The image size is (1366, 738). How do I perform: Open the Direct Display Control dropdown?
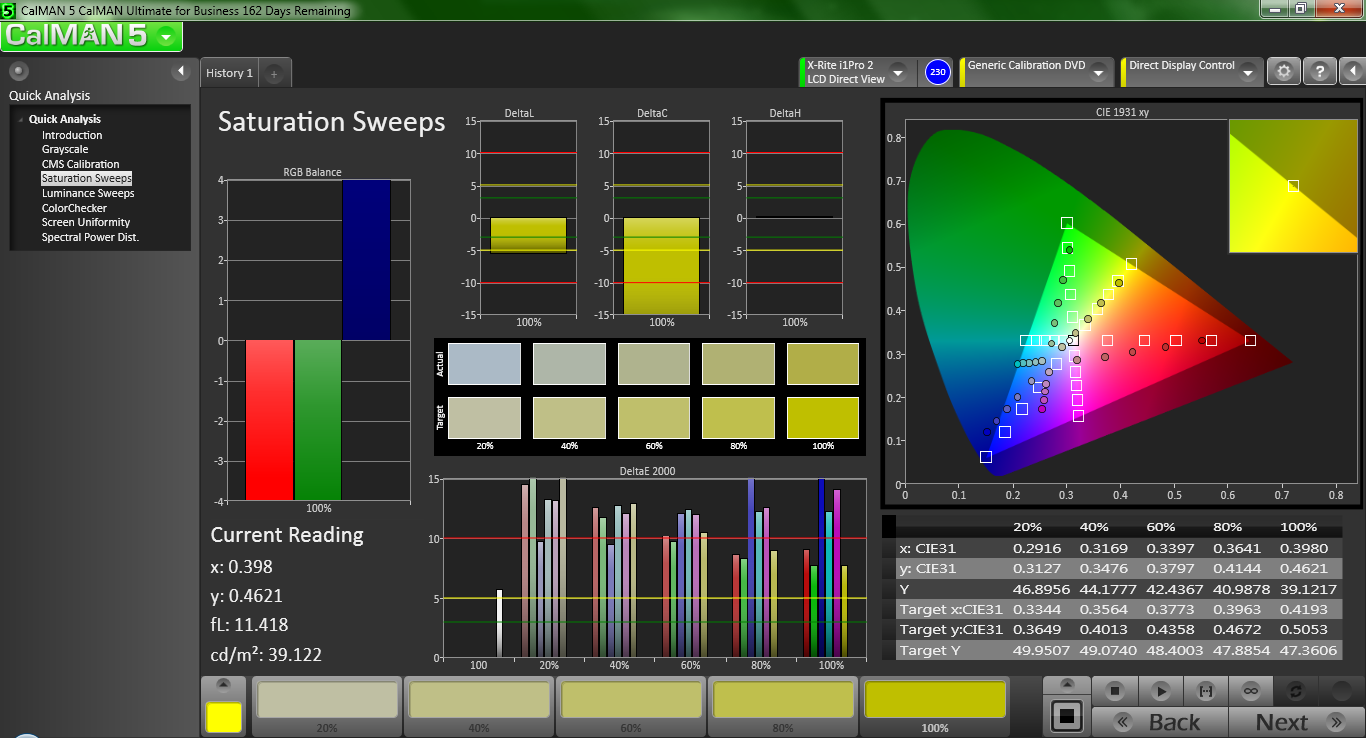point(1247,73)
